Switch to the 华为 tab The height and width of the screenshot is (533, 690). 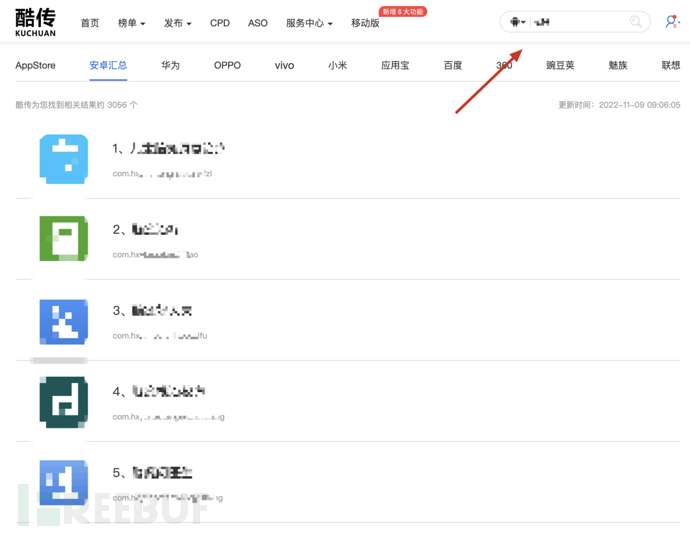pyautogui.click(x=170, y=65)
